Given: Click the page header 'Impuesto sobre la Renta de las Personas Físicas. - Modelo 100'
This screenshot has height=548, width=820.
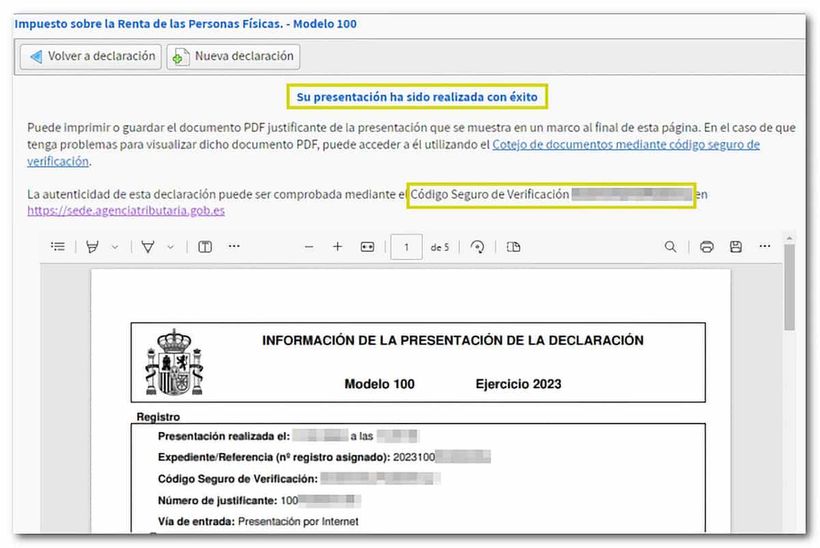Looking at the screenshot, I should (186, 24).
